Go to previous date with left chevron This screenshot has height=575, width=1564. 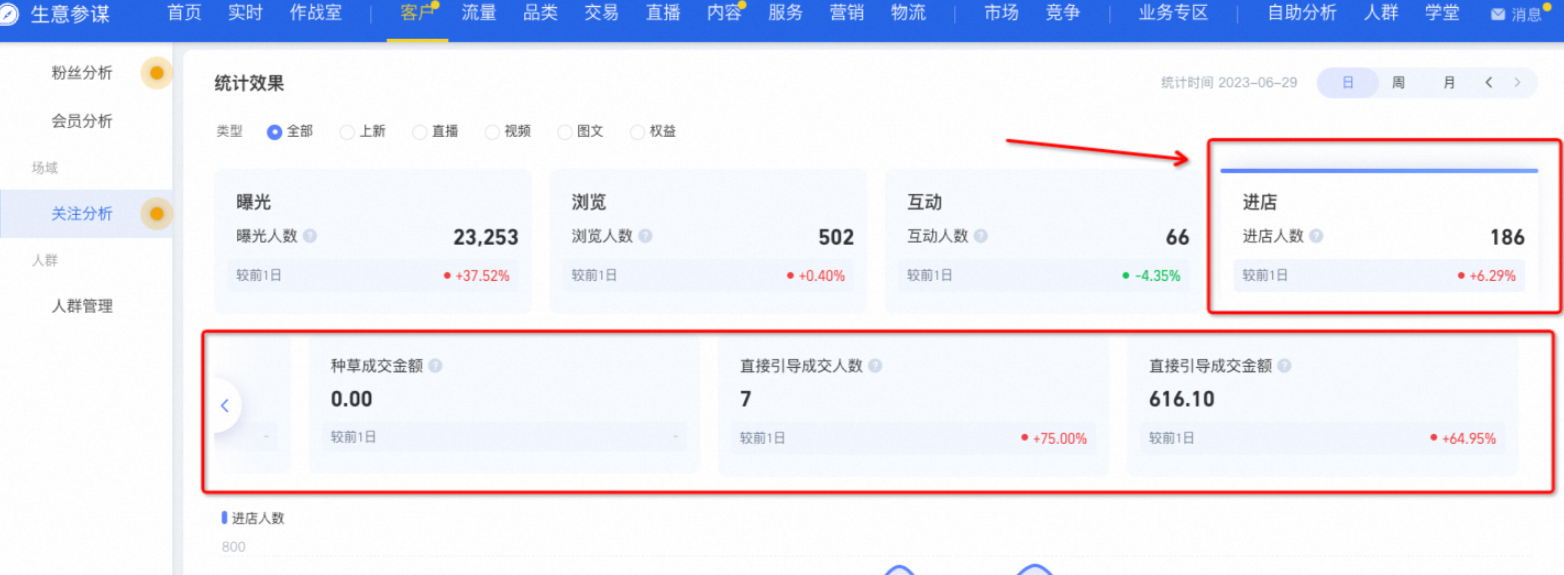pos(1489,83)
